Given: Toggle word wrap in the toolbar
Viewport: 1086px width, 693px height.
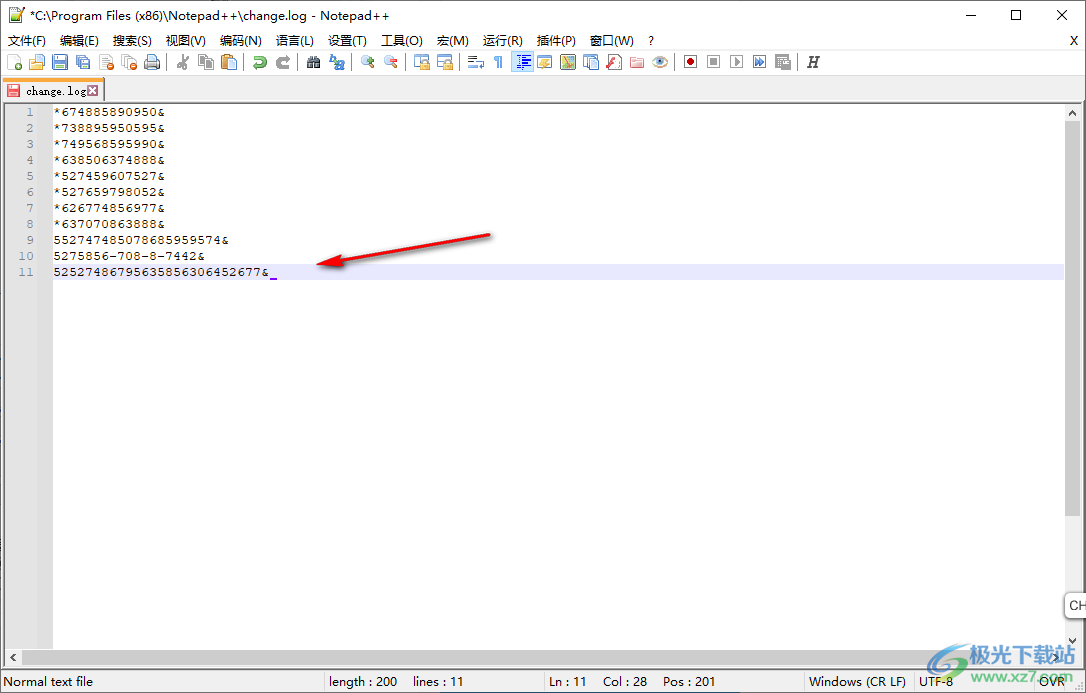Looking at the screenshot, I should [x=476, y=62].
